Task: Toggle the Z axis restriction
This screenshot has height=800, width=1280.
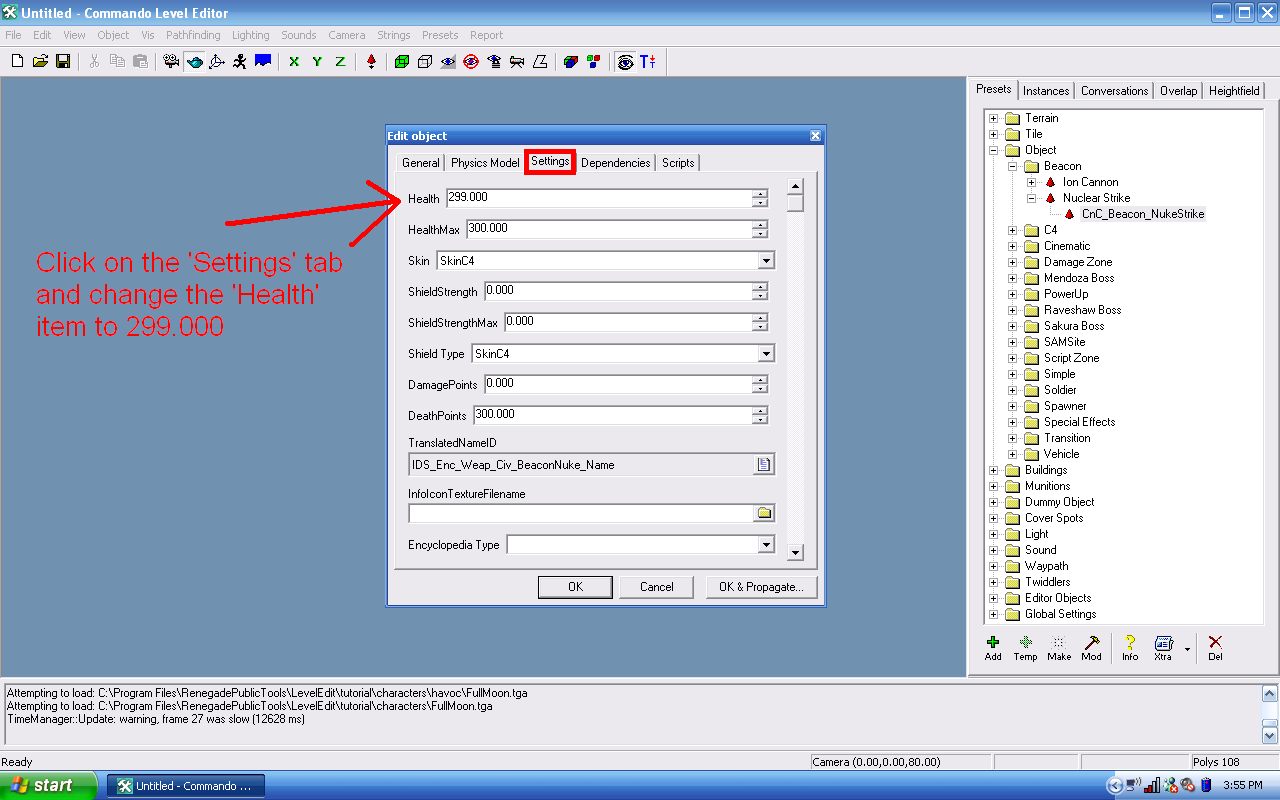Action: coord(340,62)
